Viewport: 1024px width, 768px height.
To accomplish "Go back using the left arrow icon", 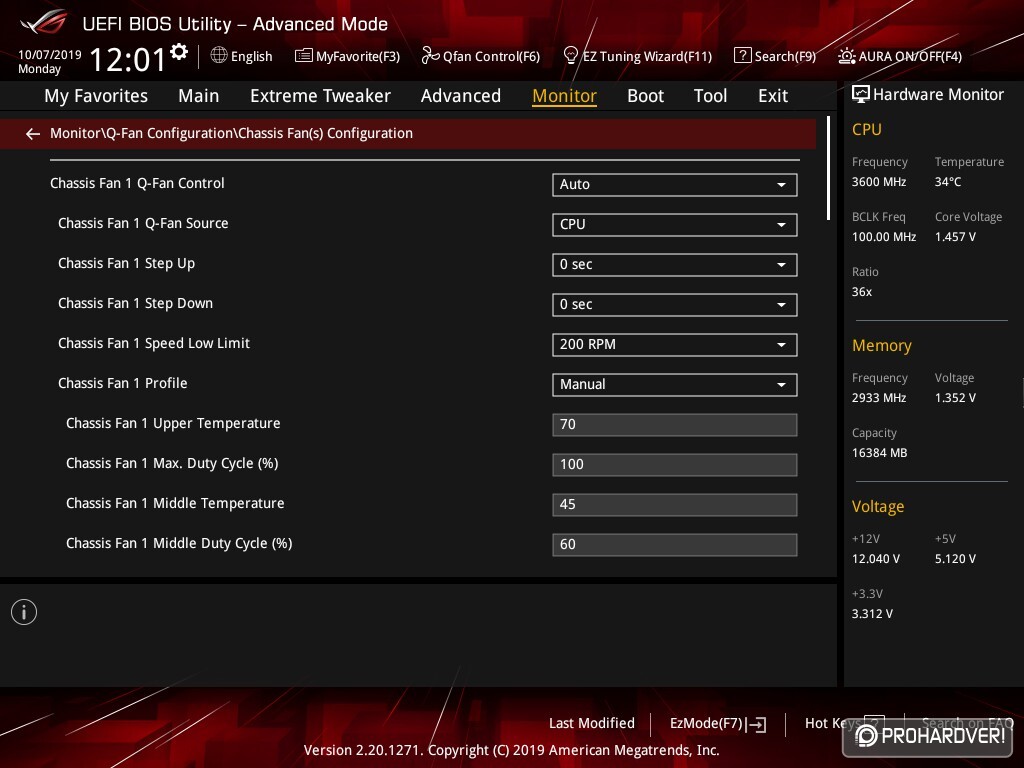I will 33,134.
